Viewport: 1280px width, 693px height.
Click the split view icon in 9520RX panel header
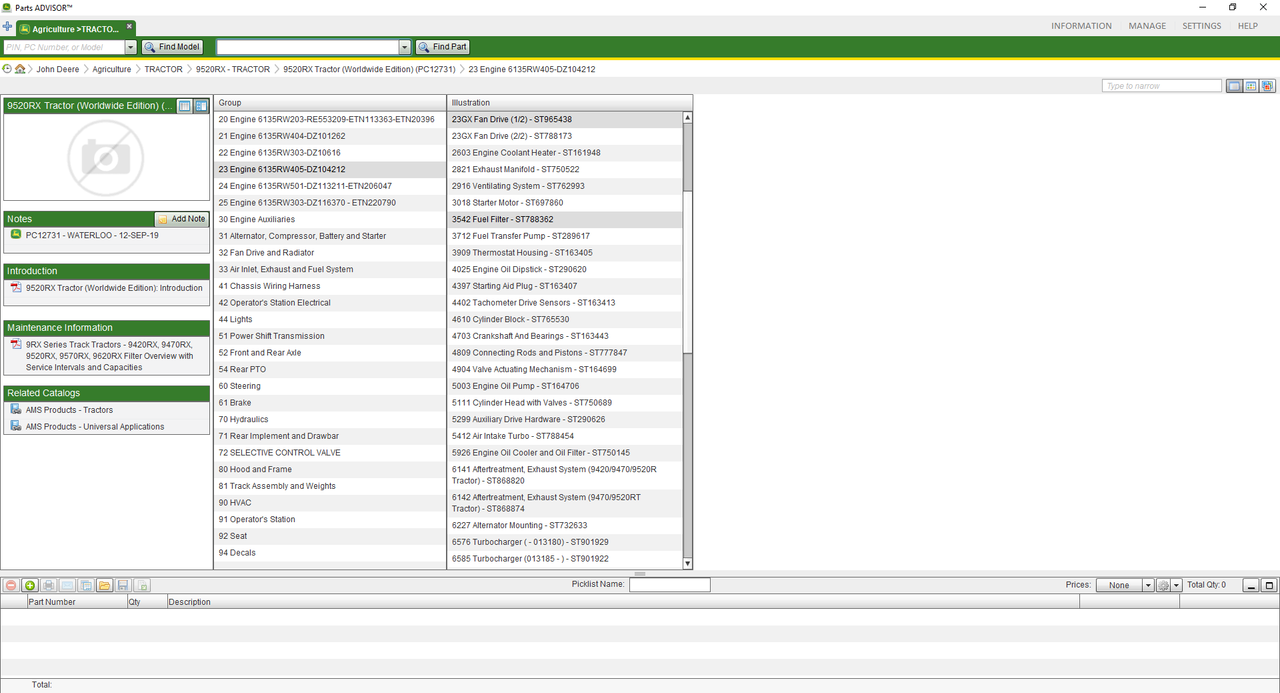coord(200,106)
